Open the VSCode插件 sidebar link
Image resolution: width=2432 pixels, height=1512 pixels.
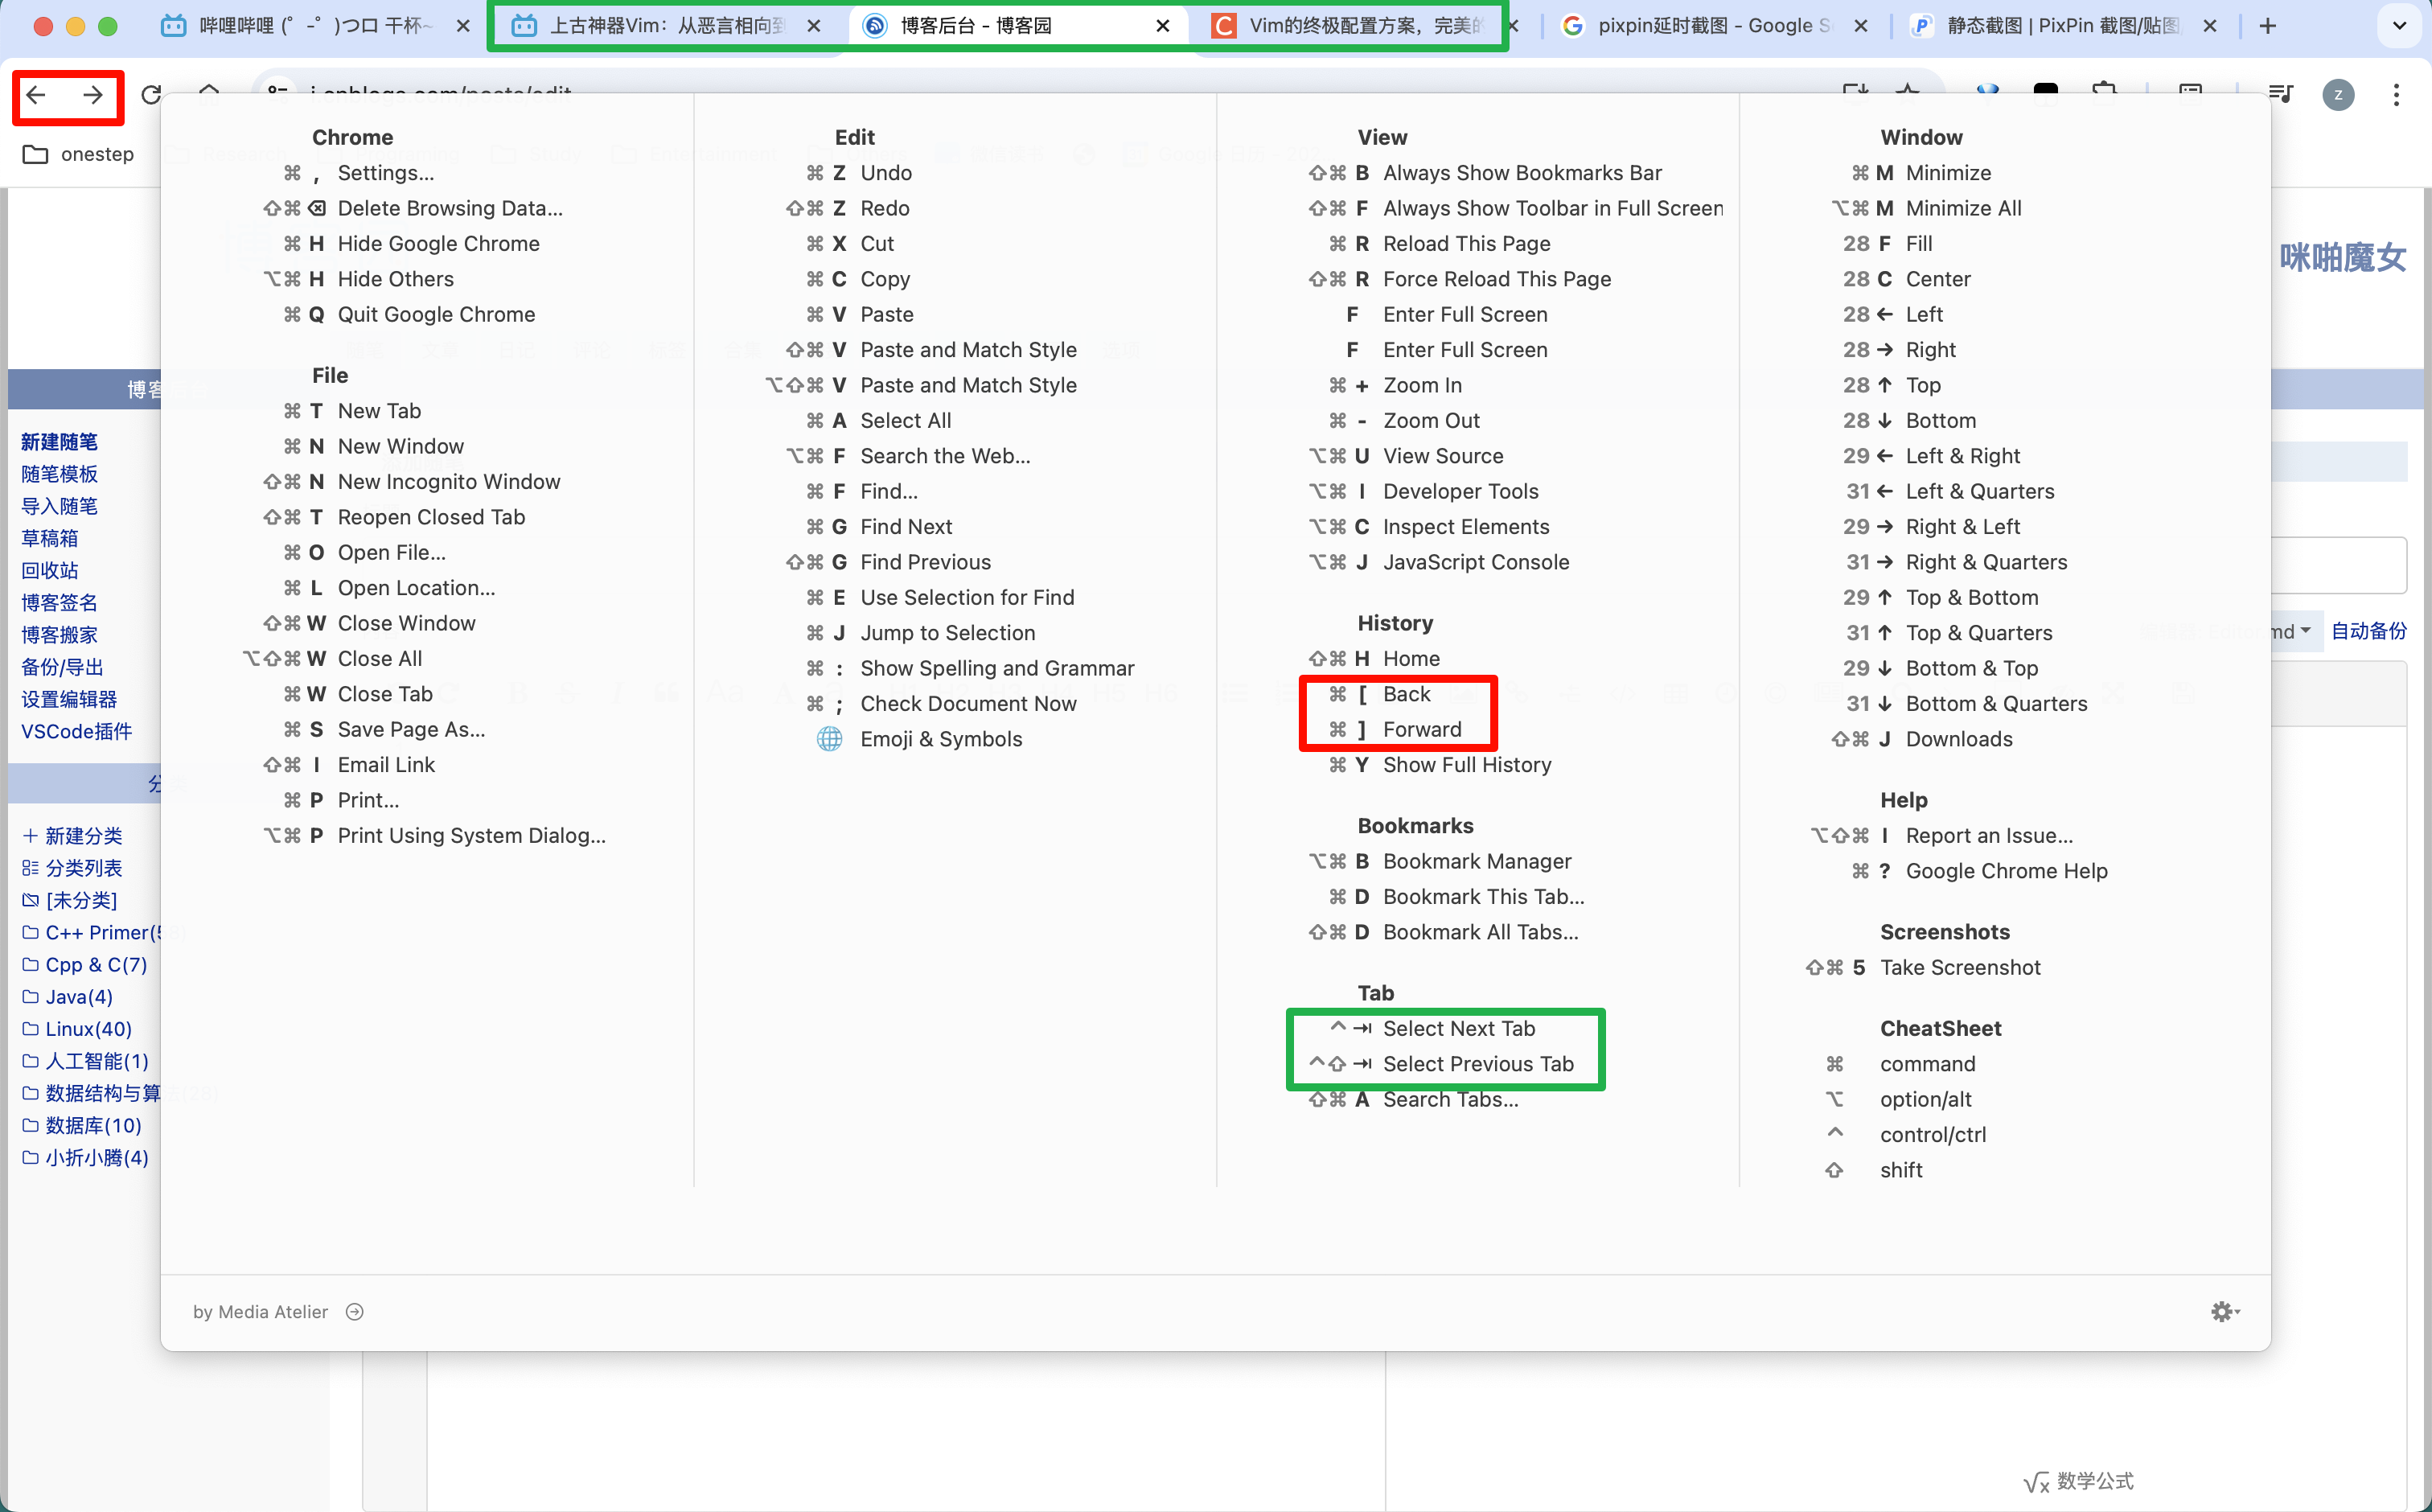(x=76, y=731)
